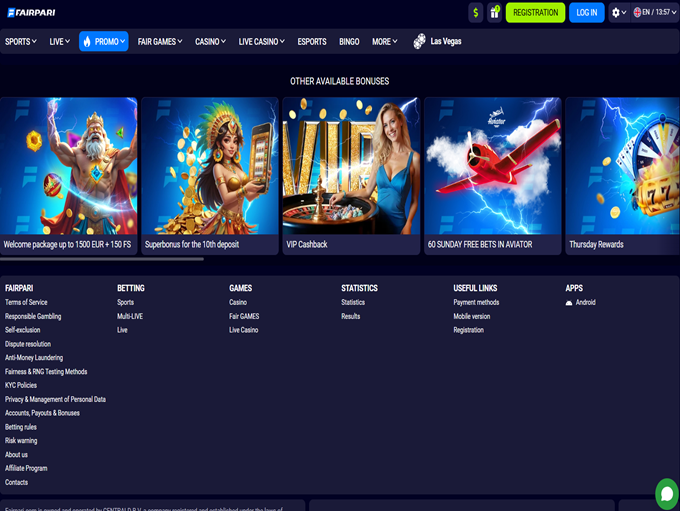This screenshot has width=680, height=511.
Task: Open the Responsible Gambling link
Action: tap(33, 316)
